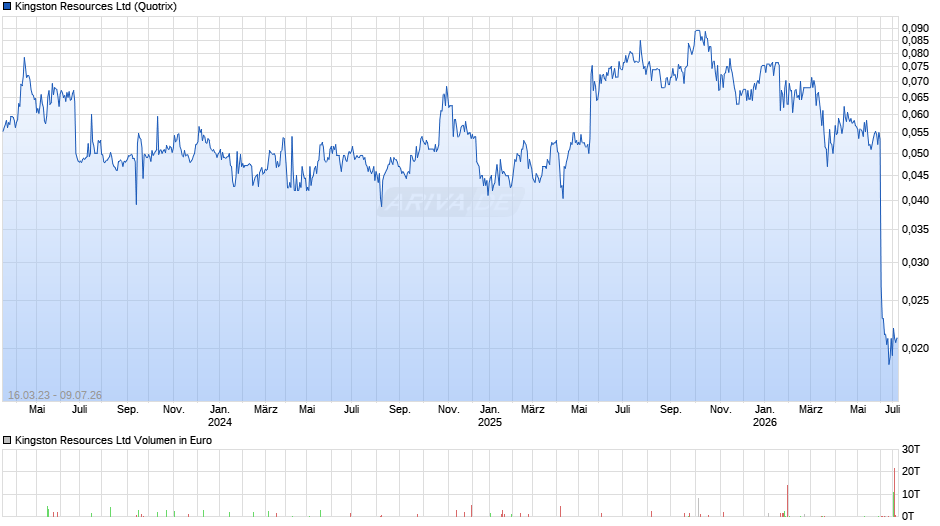Click the blue Kingston Resources legend square
The height and width of the screenshot is (526, 940).
point(7,7)
